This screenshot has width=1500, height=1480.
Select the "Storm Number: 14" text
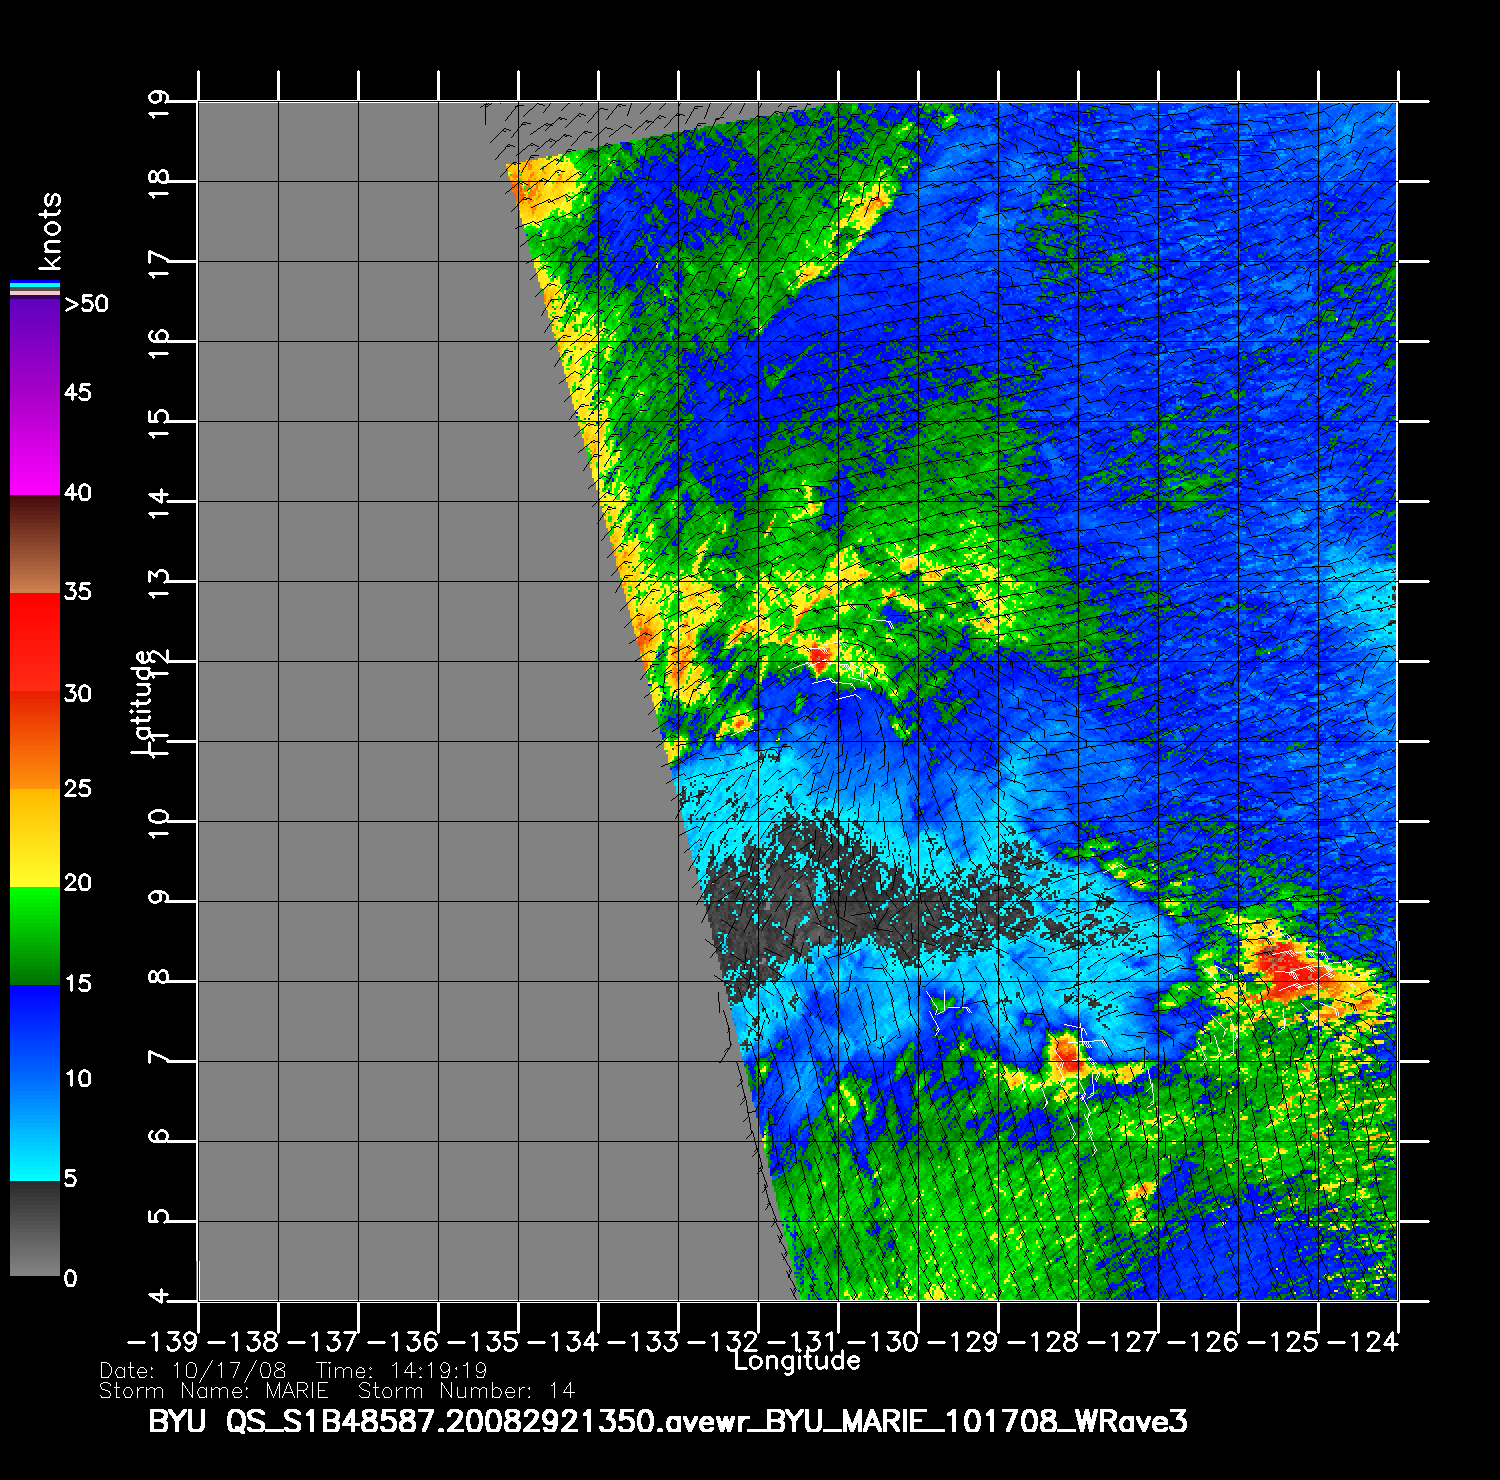[466, 1391]
